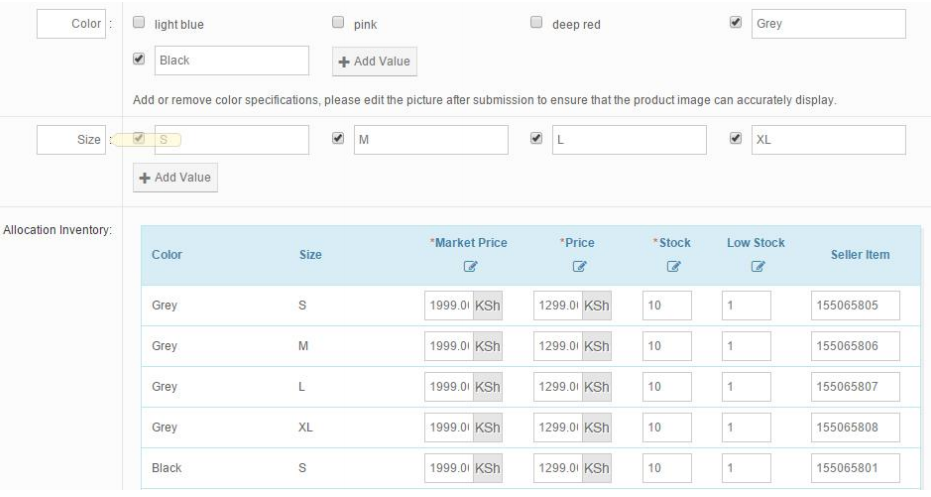Click the Black color name input
The image size is (931, 497).
click(230, 60)
